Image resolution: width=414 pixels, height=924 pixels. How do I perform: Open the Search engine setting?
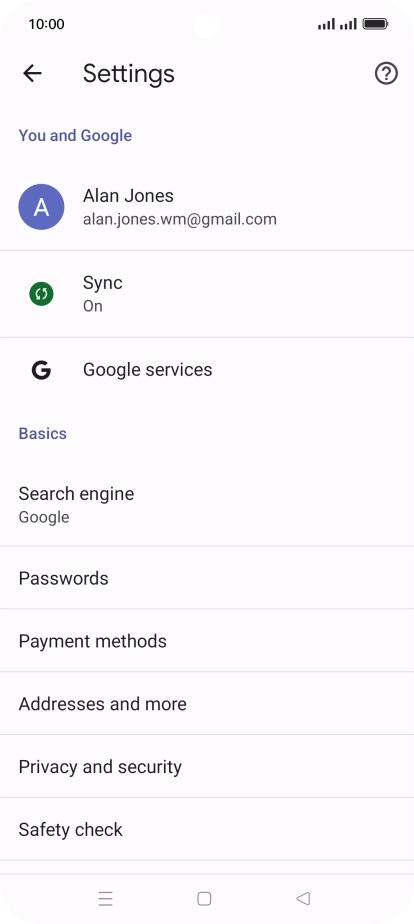[207, 504]
